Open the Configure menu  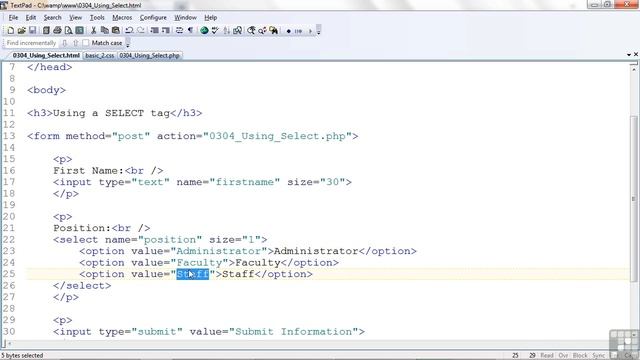pos(153,18)
